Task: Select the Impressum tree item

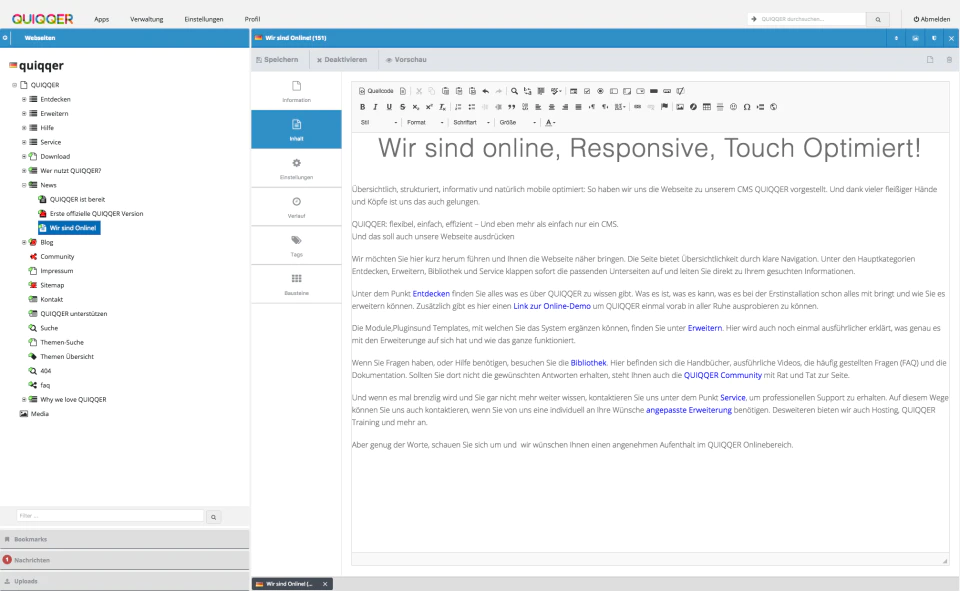Action: (x=56, y=271)
